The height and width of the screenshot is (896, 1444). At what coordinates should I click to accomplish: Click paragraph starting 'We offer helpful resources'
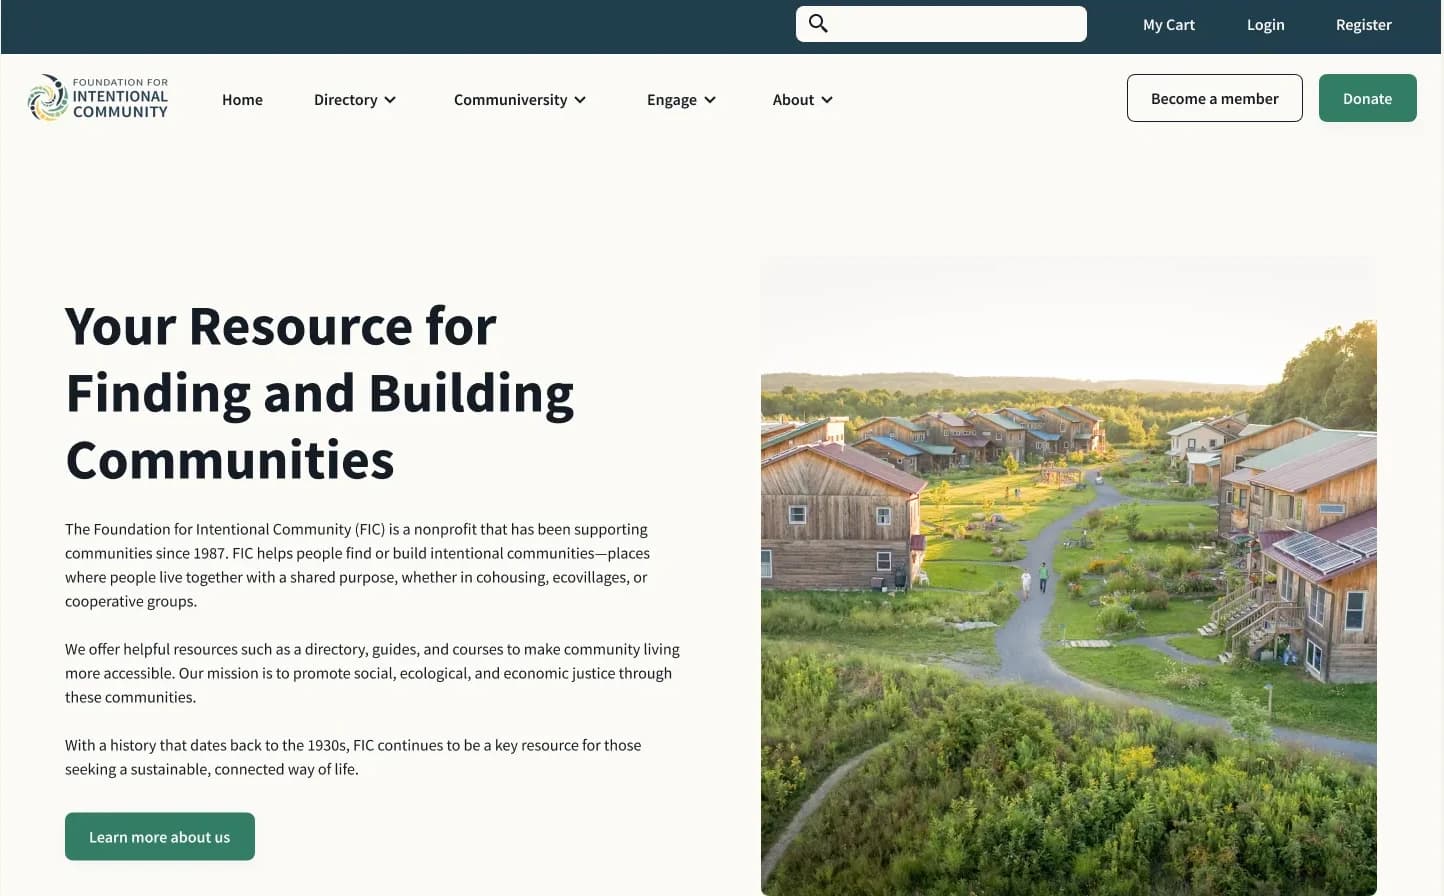coord(372,673)
